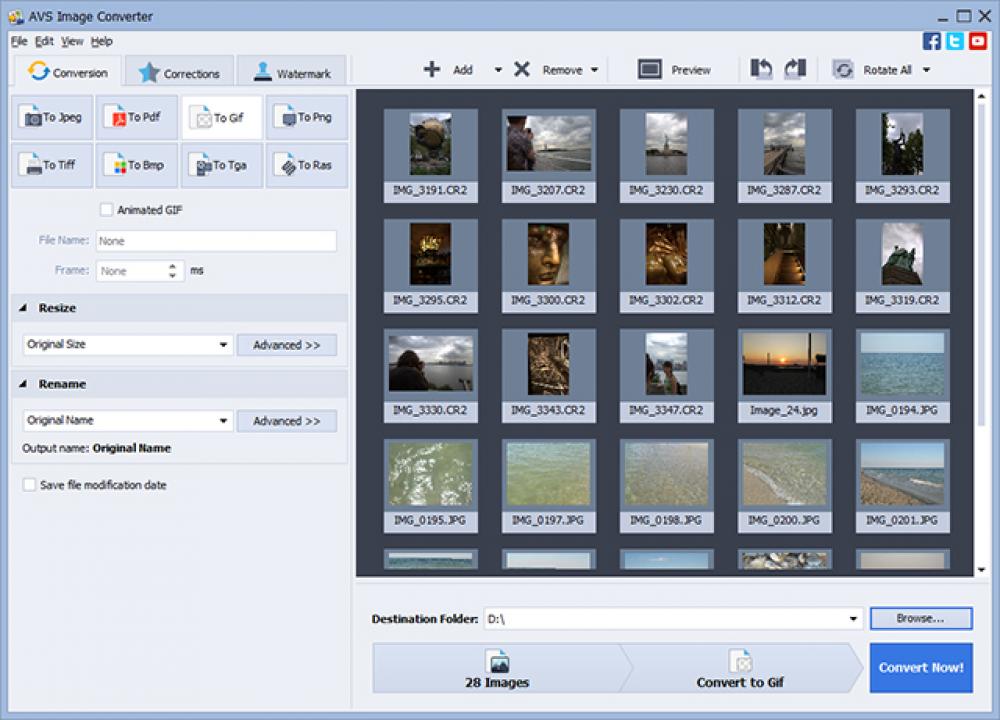
Task: Select the To Png conversion format
Action: [x=306, y=117]
